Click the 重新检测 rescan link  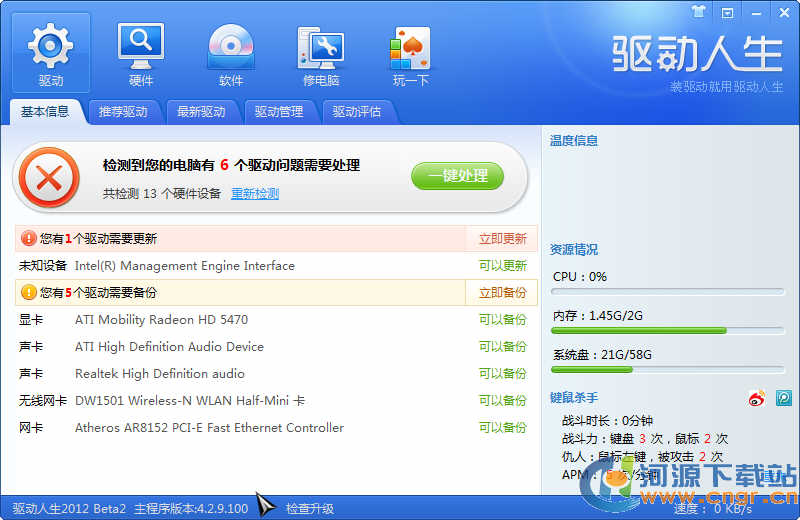click(255, 194)
